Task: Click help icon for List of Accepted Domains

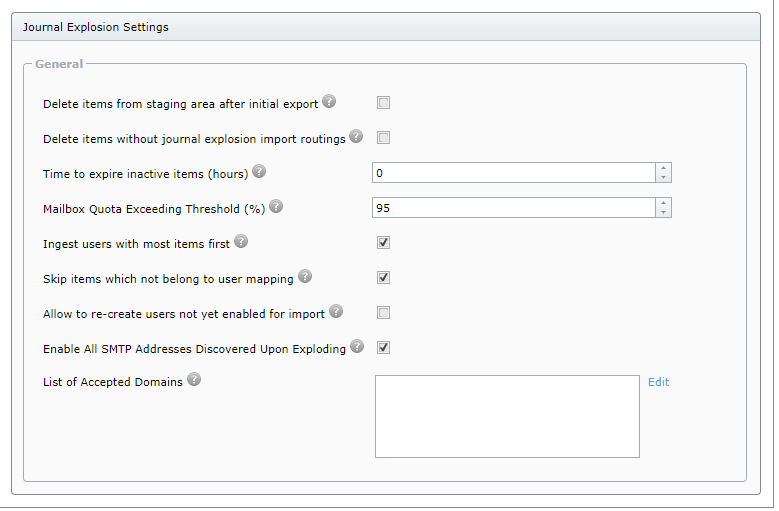Action: coord(194,380)
